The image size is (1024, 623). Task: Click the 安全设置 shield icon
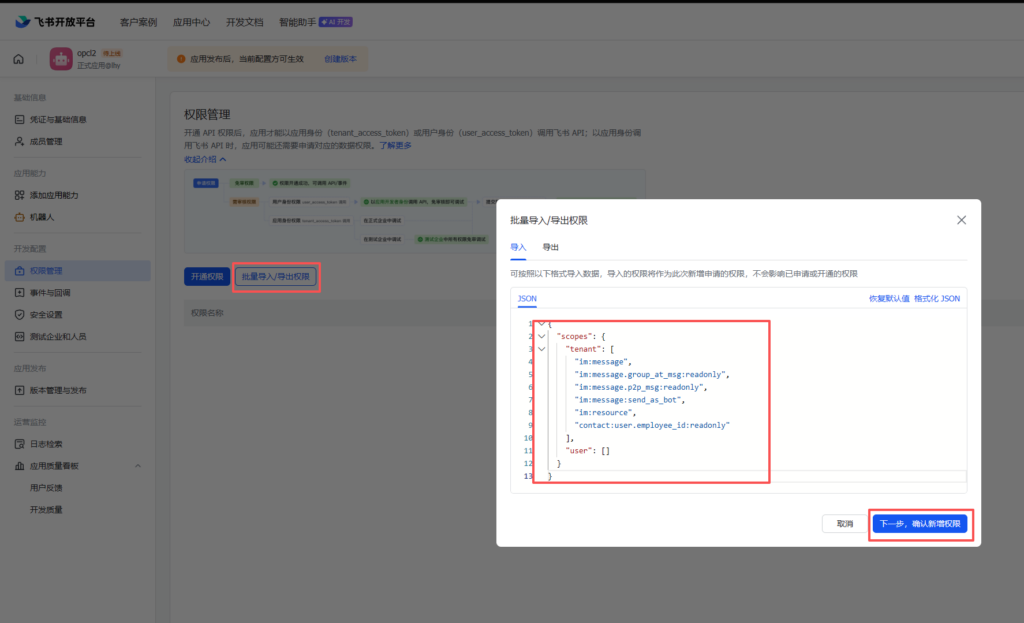click(19, 314)
